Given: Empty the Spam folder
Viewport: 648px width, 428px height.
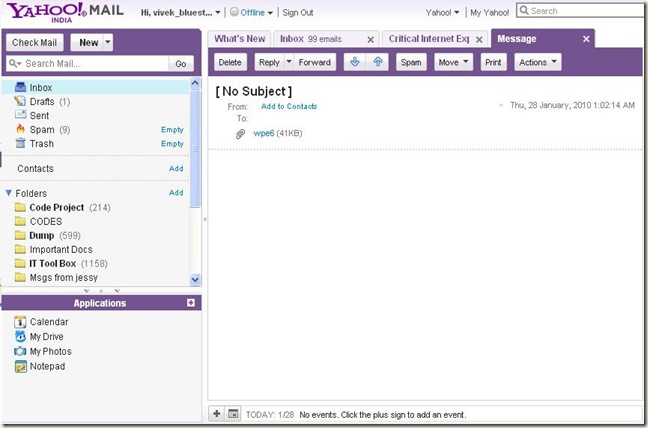Looking at the screenshot, I should click(172, 129).
